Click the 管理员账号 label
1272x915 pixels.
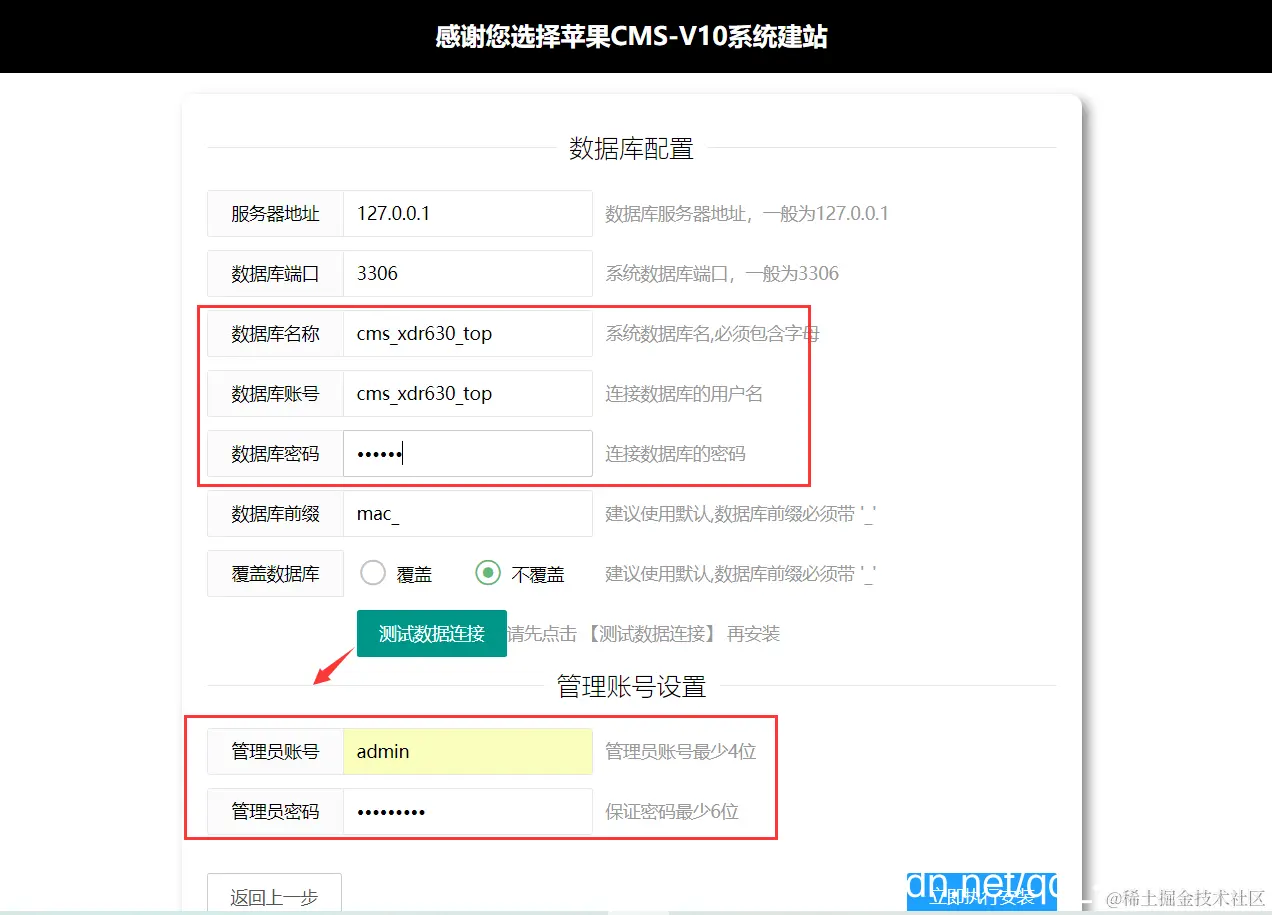pyautogui.click(x=275, y=751)
